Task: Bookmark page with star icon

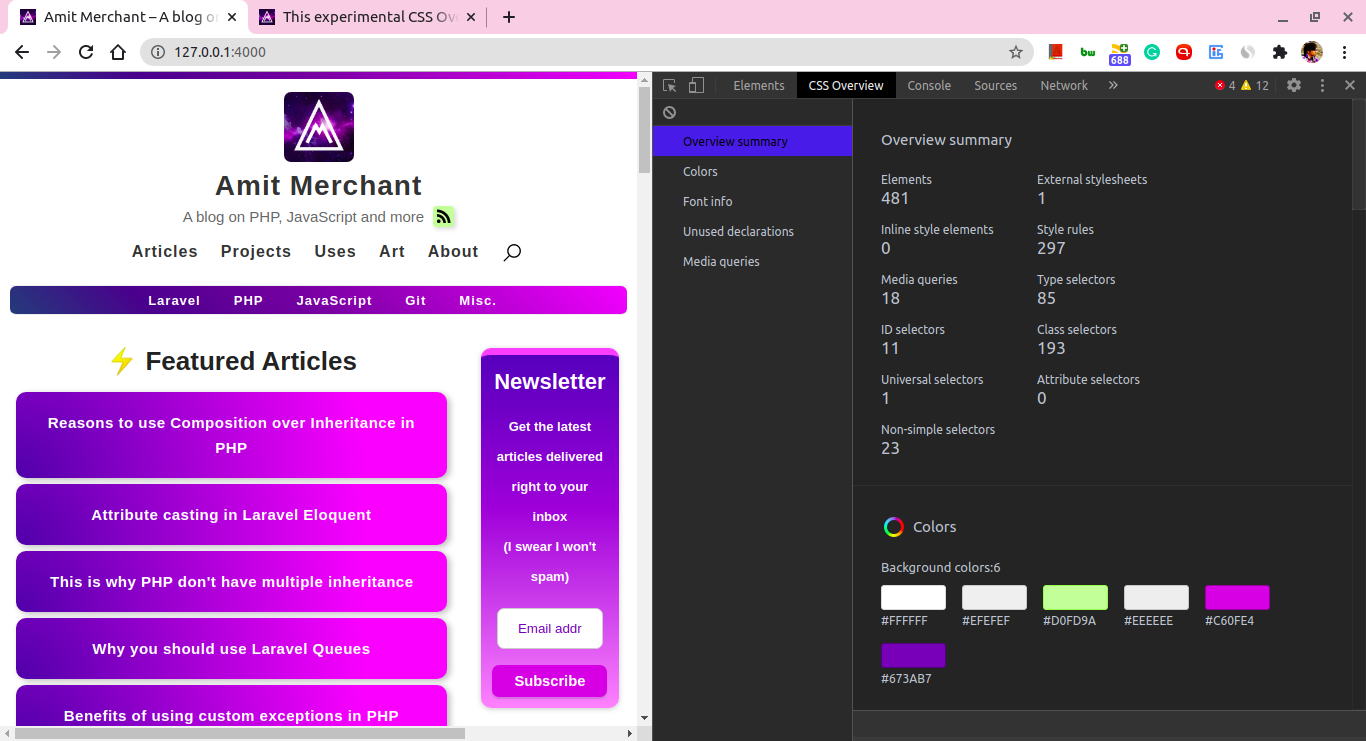Action: pos(1016,52)
